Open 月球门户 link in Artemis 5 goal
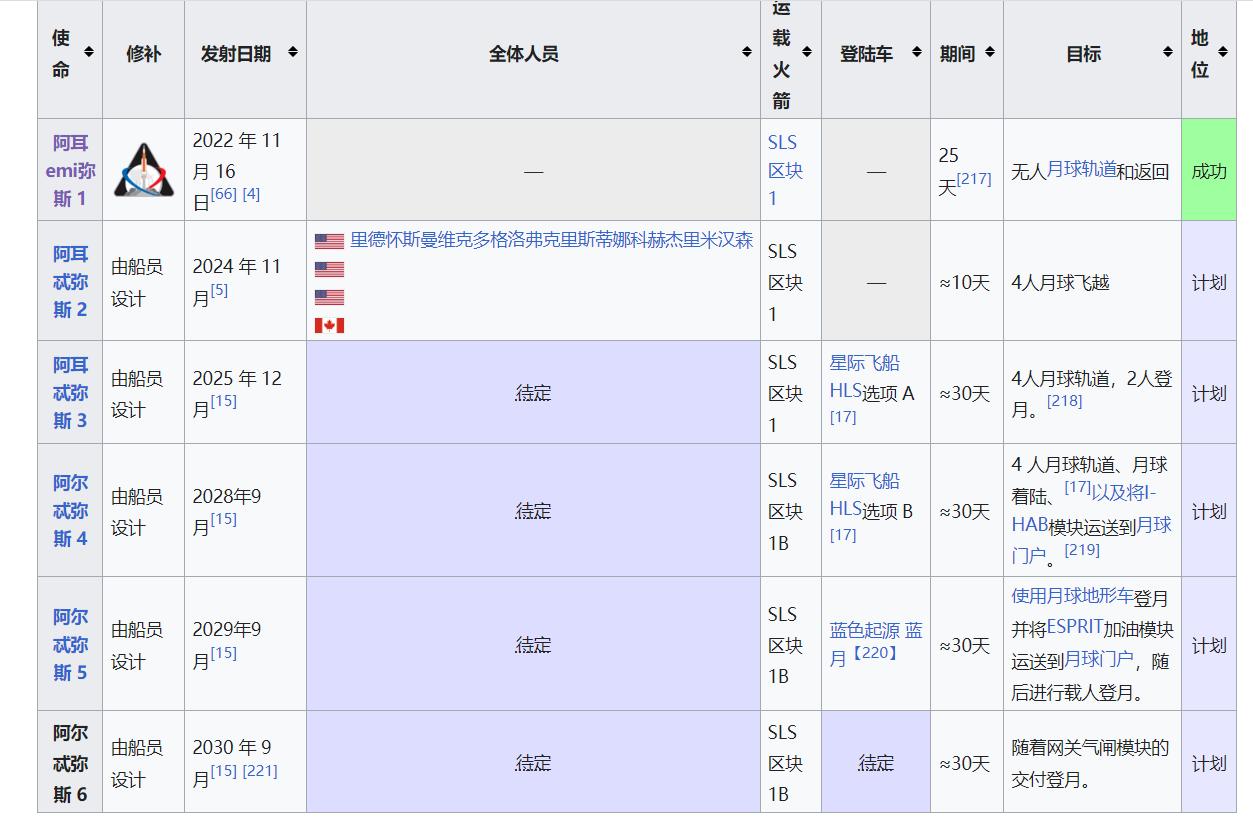This screenshot has width=1253, height=821. 1098,659
